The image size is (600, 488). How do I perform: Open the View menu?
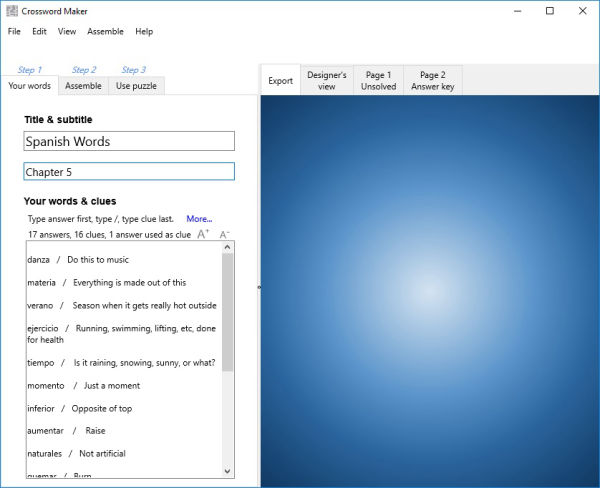point(67,32)
